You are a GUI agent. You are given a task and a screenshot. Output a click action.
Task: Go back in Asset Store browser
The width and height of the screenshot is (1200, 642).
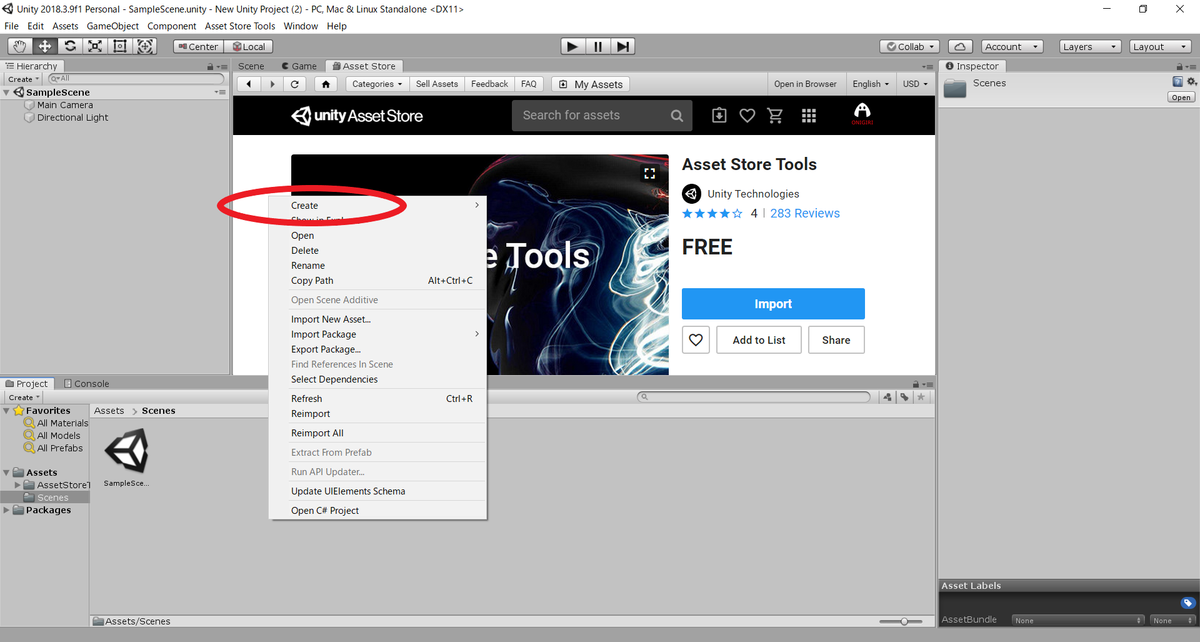click(248, 84)
